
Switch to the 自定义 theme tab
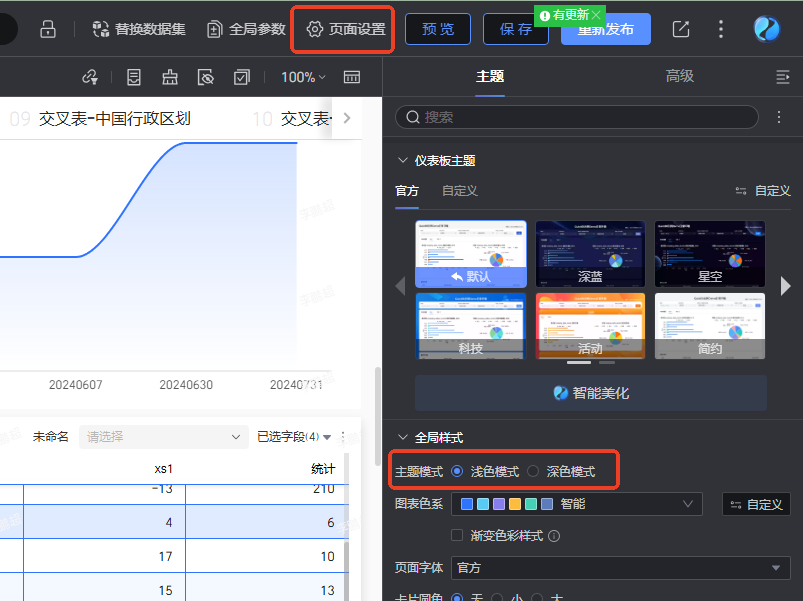tap(459, 191)
